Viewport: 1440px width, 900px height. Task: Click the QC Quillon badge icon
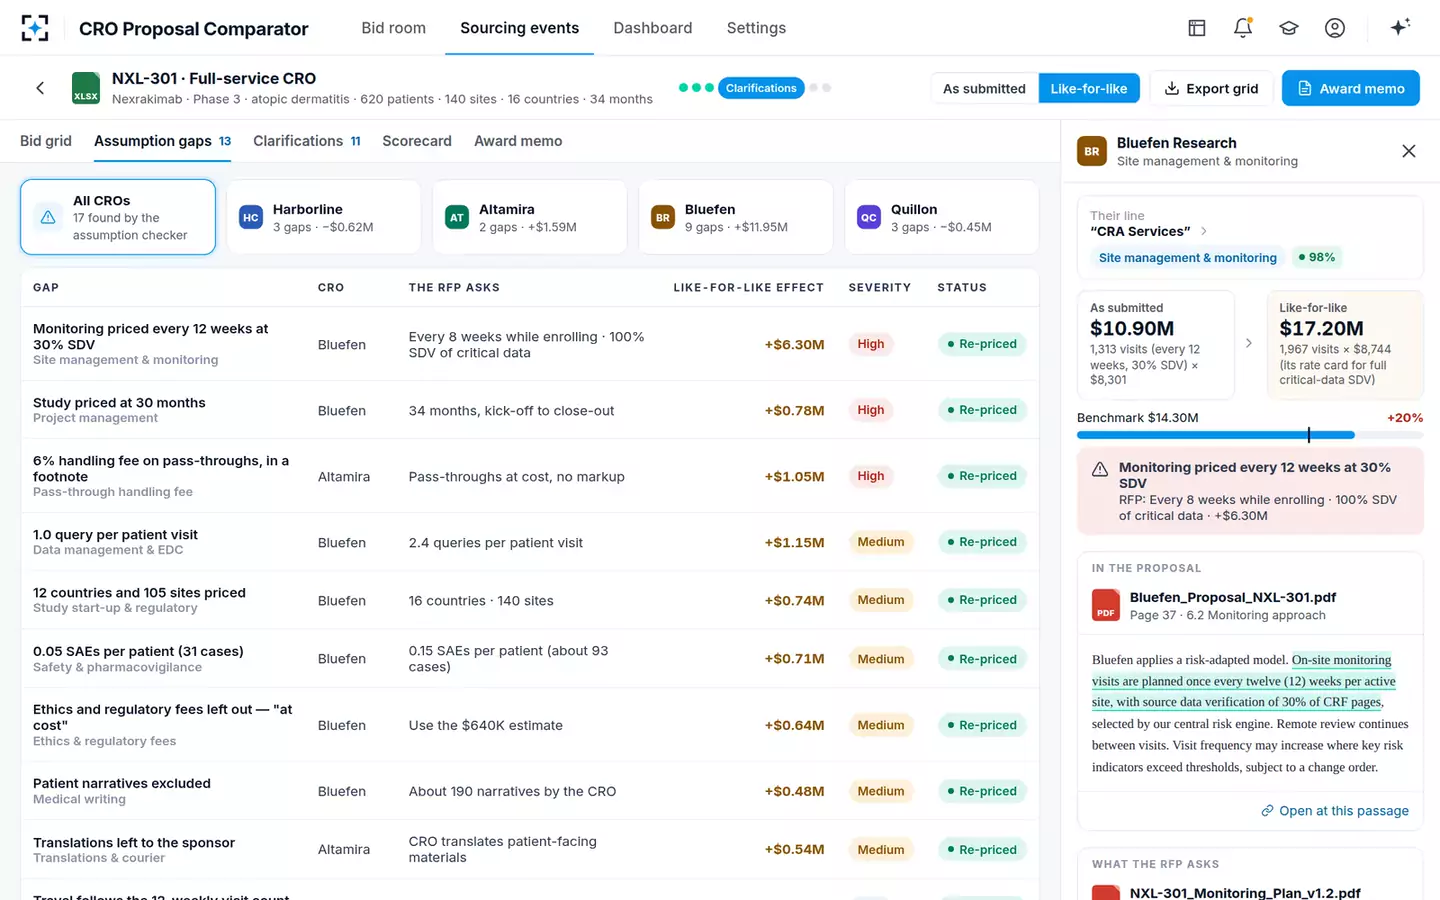click(869, 217)
